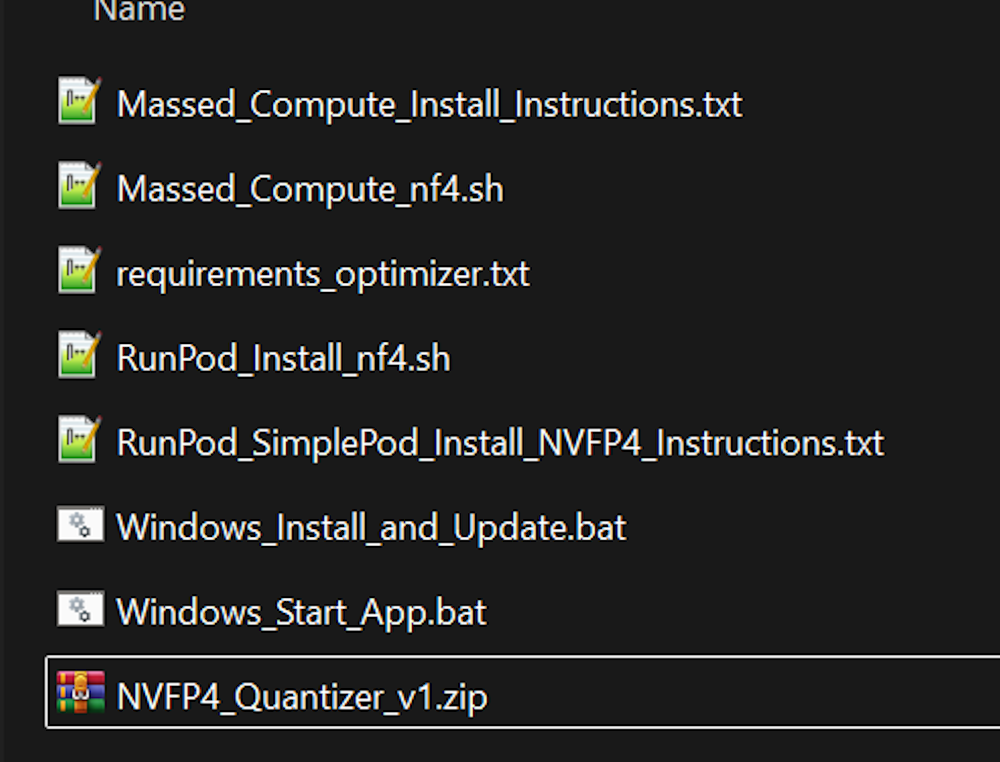This screenshot has height=762, width=1000.
Task: Sort files by the Name column header
Action: point(139,10)
